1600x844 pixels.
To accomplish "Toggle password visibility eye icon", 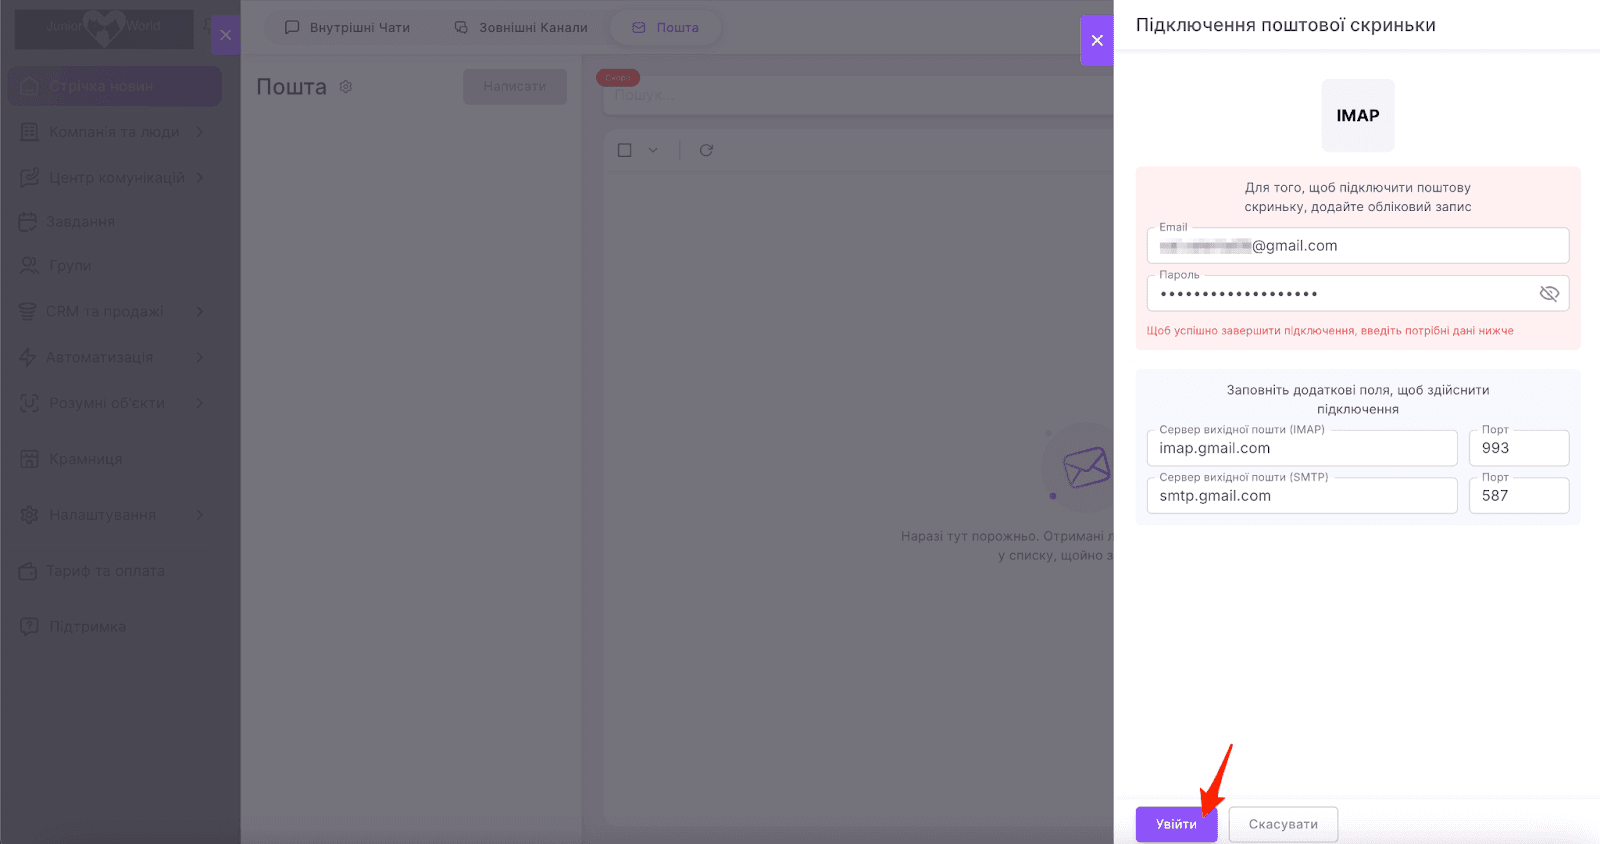I will coord(1549,293).
